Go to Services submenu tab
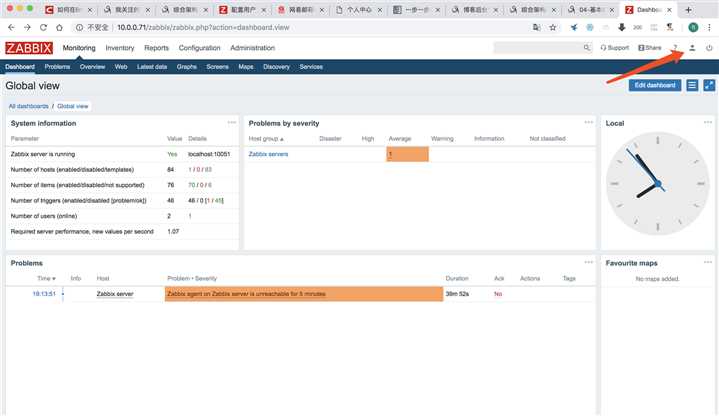 (x=311, y=67)
